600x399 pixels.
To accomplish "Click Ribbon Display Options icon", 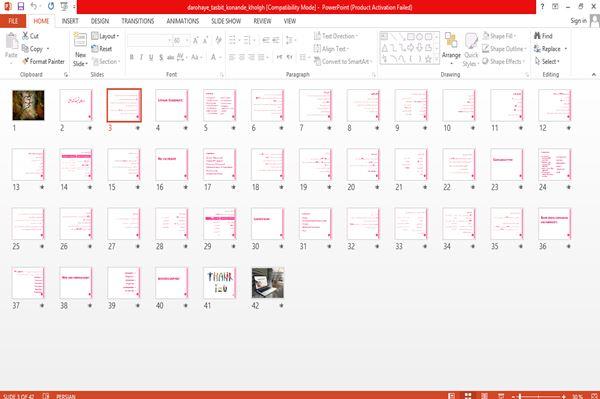I will [x=555, y=7].
